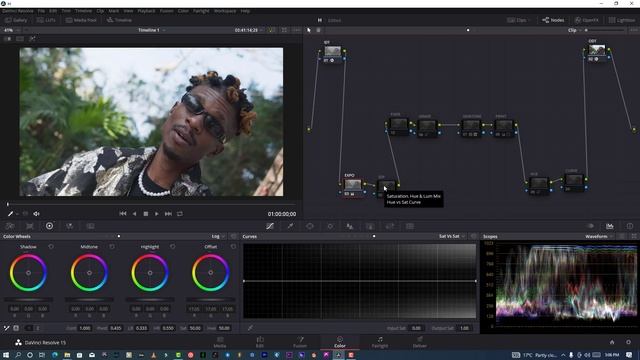This screenshot has width=640, height=360.
Task: Toggle the Timeline panel button
Action: click(119, 20)
